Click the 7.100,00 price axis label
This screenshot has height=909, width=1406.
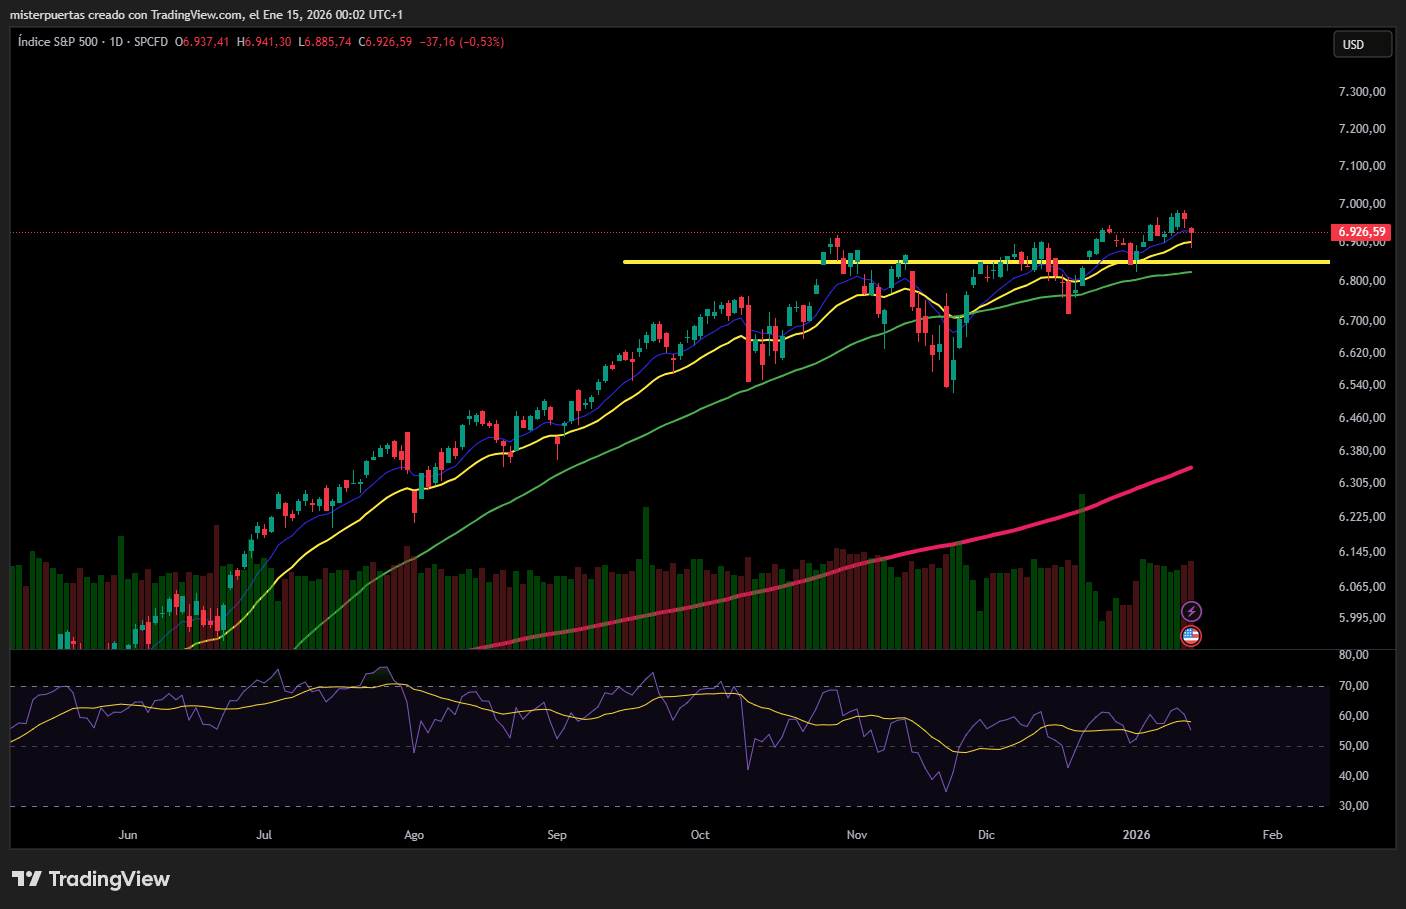pyautogui.click(x=1362, y=166)
